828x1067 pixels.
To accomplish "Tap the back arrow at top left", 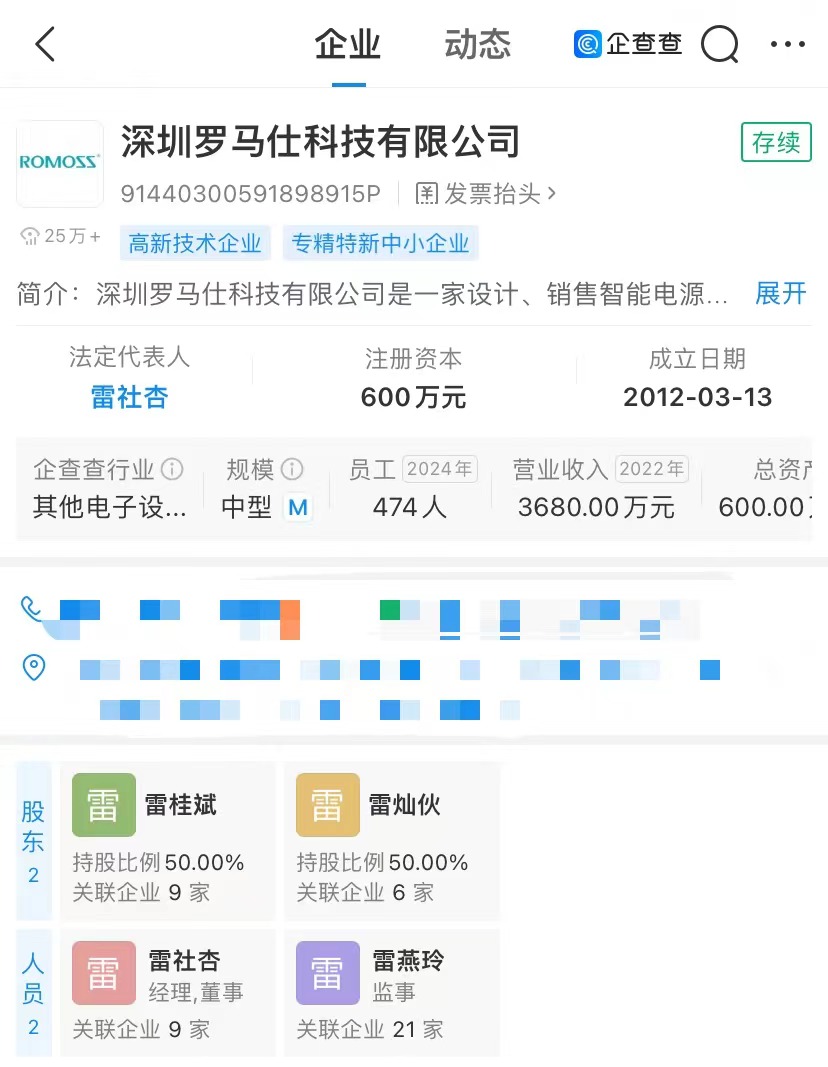I will click(44, 44).
